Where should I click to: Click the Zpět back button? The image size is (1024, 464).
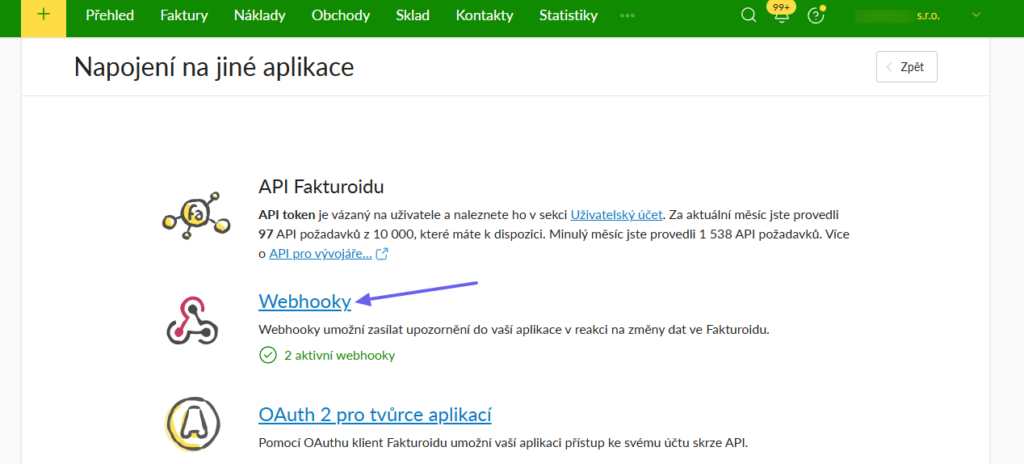click(x=906, y=67)
